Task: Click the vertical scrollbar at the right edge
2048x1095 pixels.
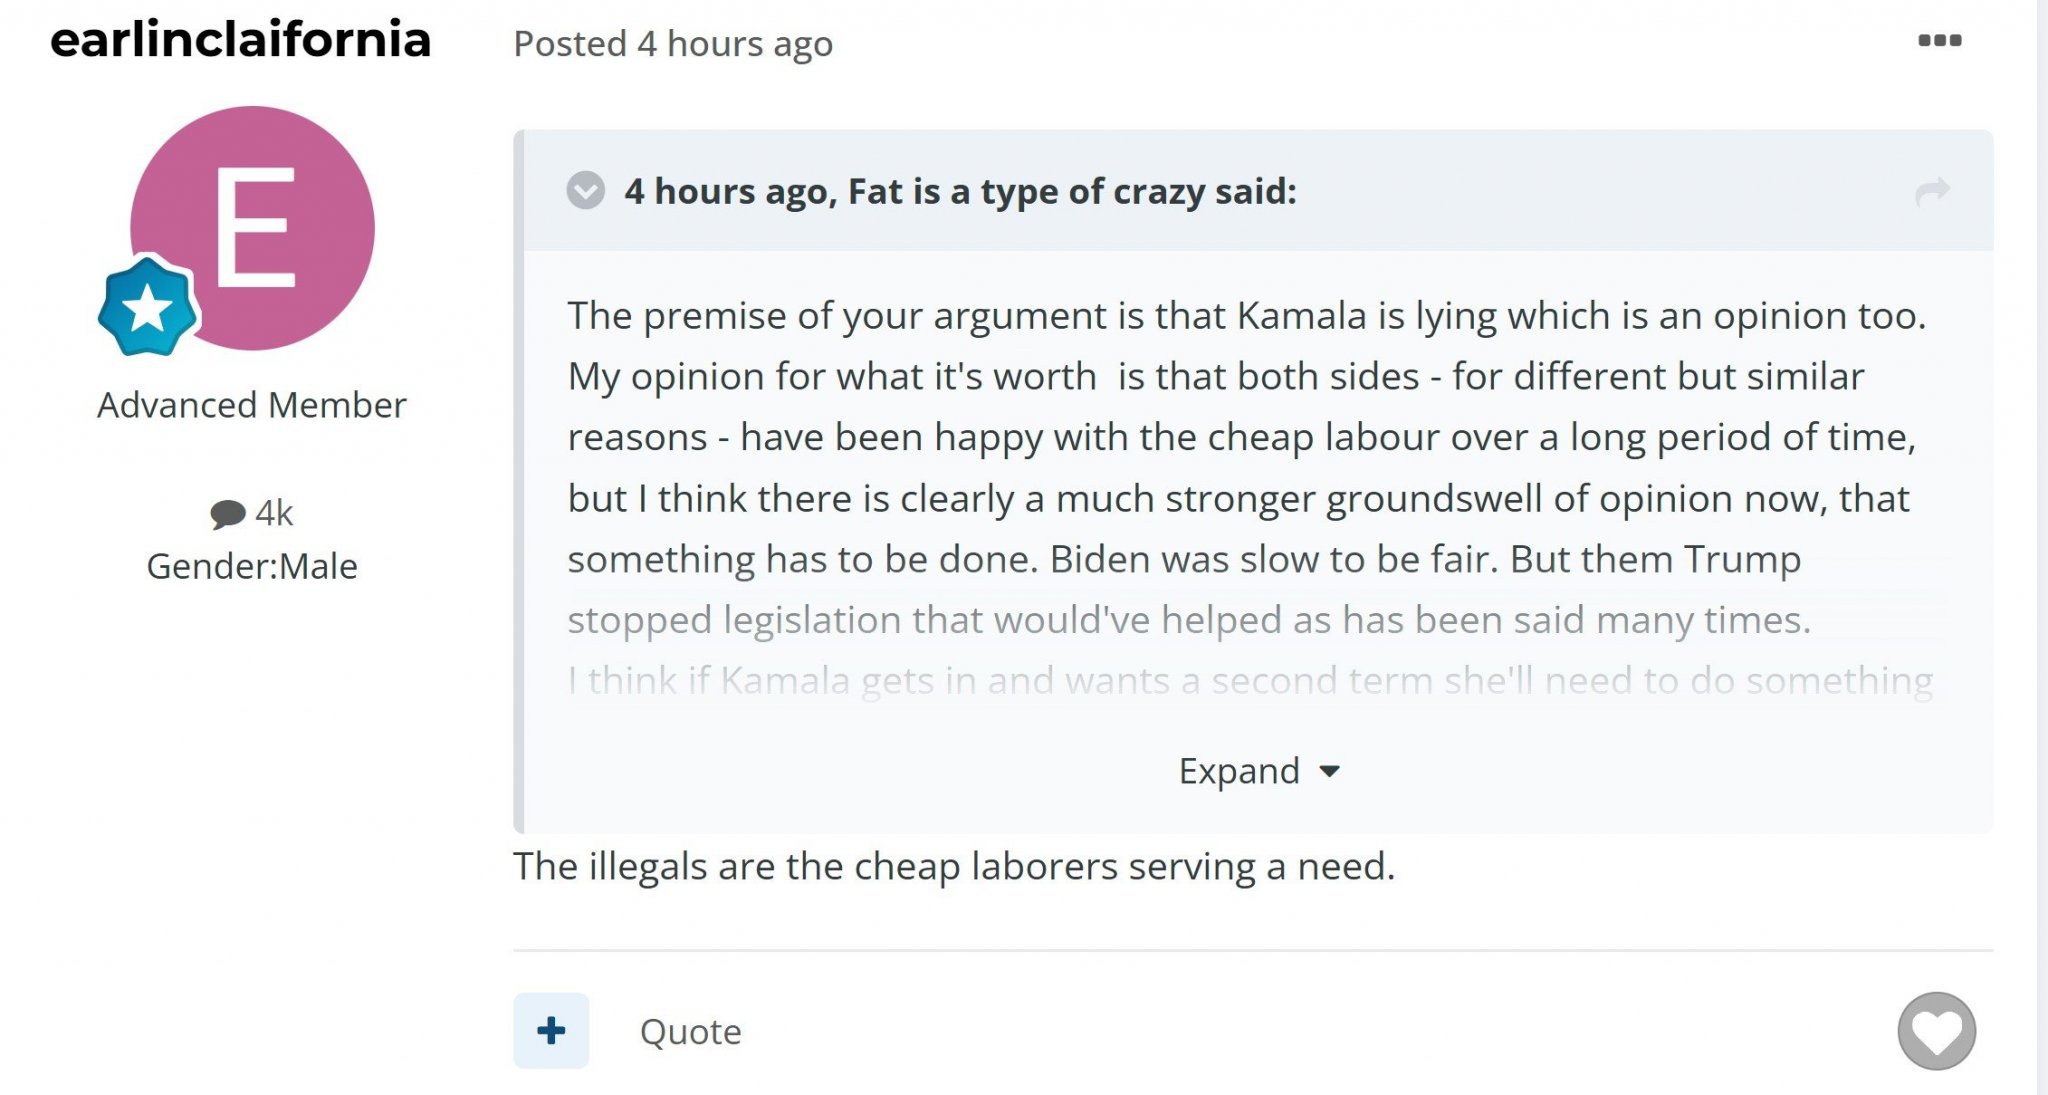Action: click(x=2042, y=547)
